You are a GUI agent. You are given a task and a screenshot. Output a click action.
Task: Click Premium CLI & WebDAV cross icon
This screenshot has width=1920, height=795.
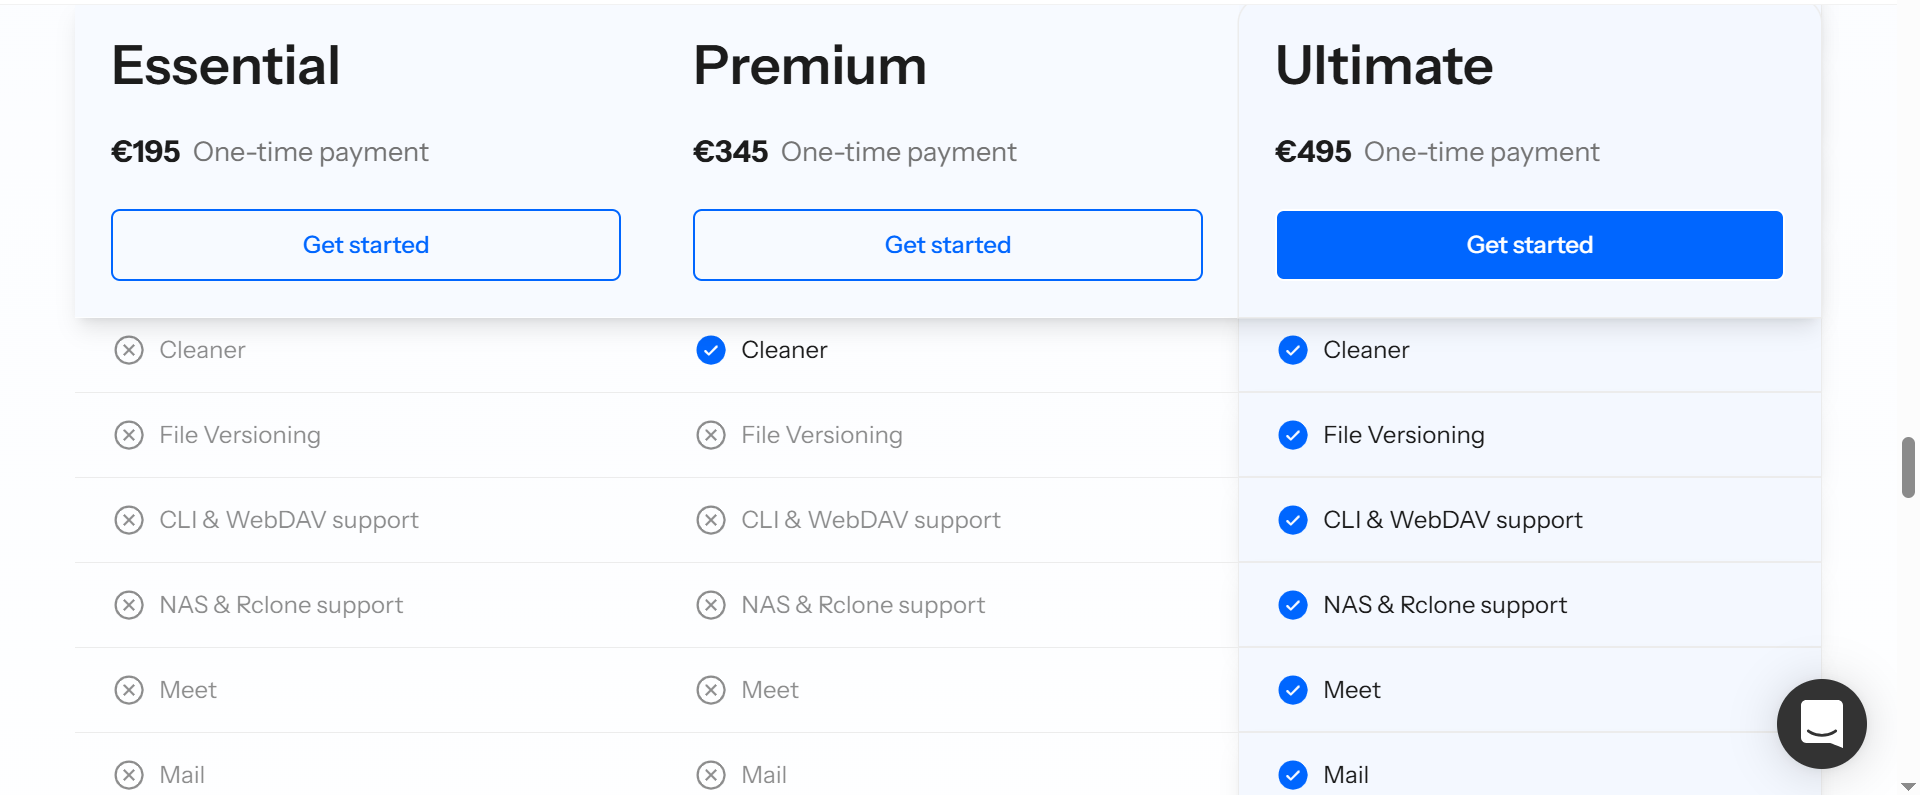[711, 520]
